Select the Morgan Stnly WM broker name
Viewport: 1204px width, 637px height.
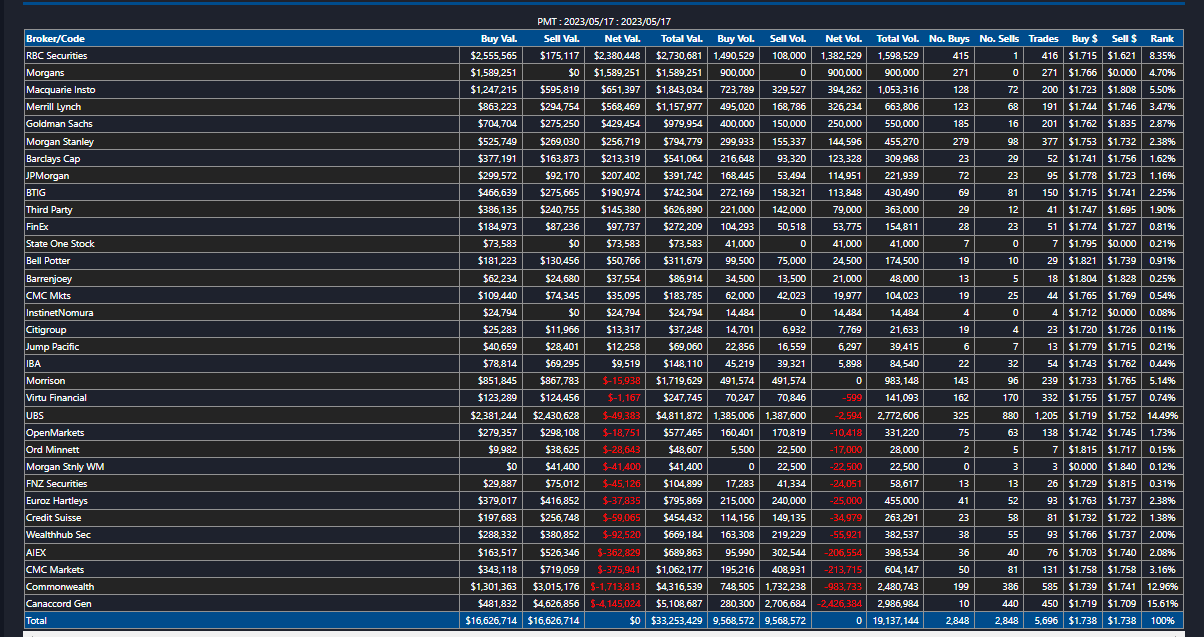(x=63, y=467)
